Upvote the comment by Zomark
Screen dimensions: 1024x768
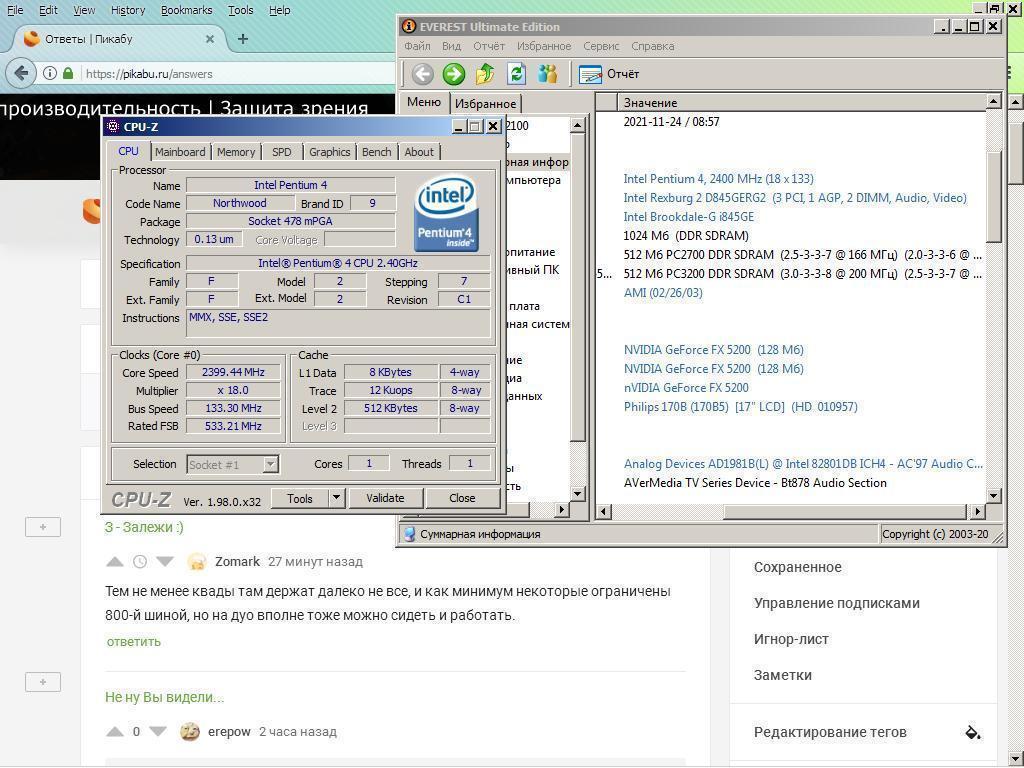coord(115,562)
